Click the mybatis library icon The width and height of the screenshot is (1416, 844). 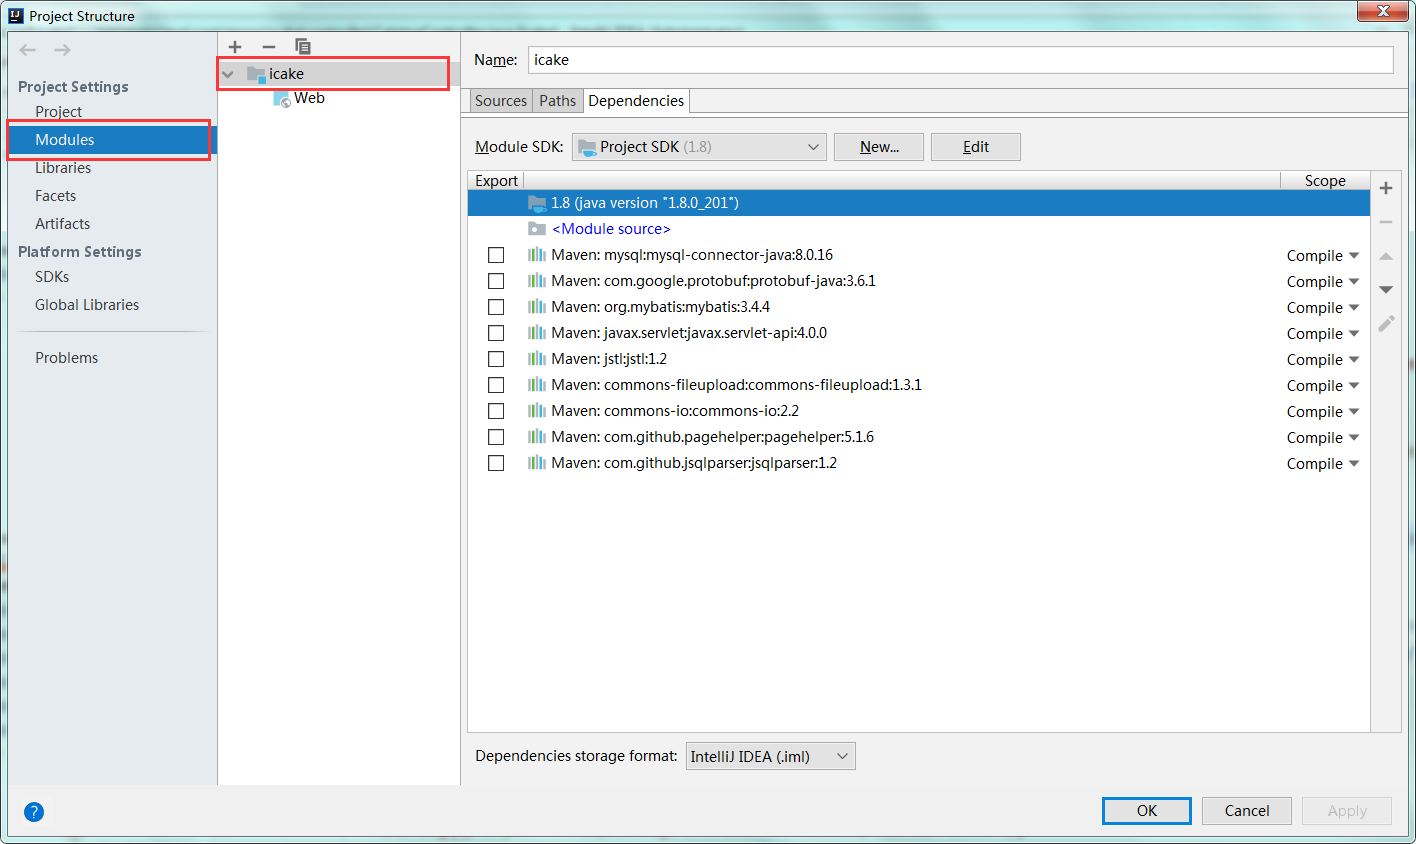click(x=537, y=307)
